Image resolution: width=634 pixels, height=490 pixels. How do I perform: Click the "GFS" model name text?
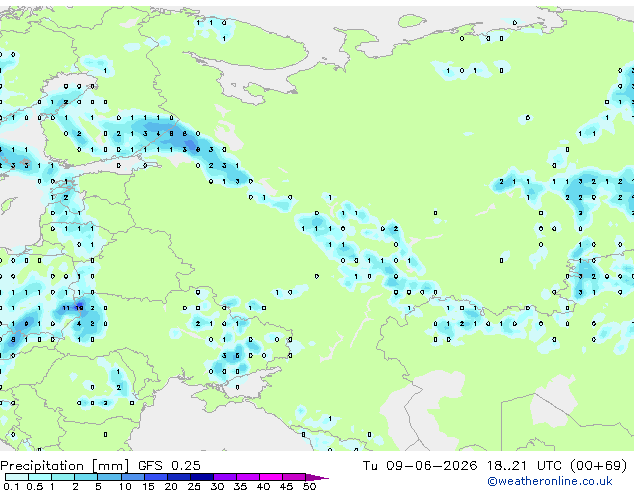click(150, 466)
